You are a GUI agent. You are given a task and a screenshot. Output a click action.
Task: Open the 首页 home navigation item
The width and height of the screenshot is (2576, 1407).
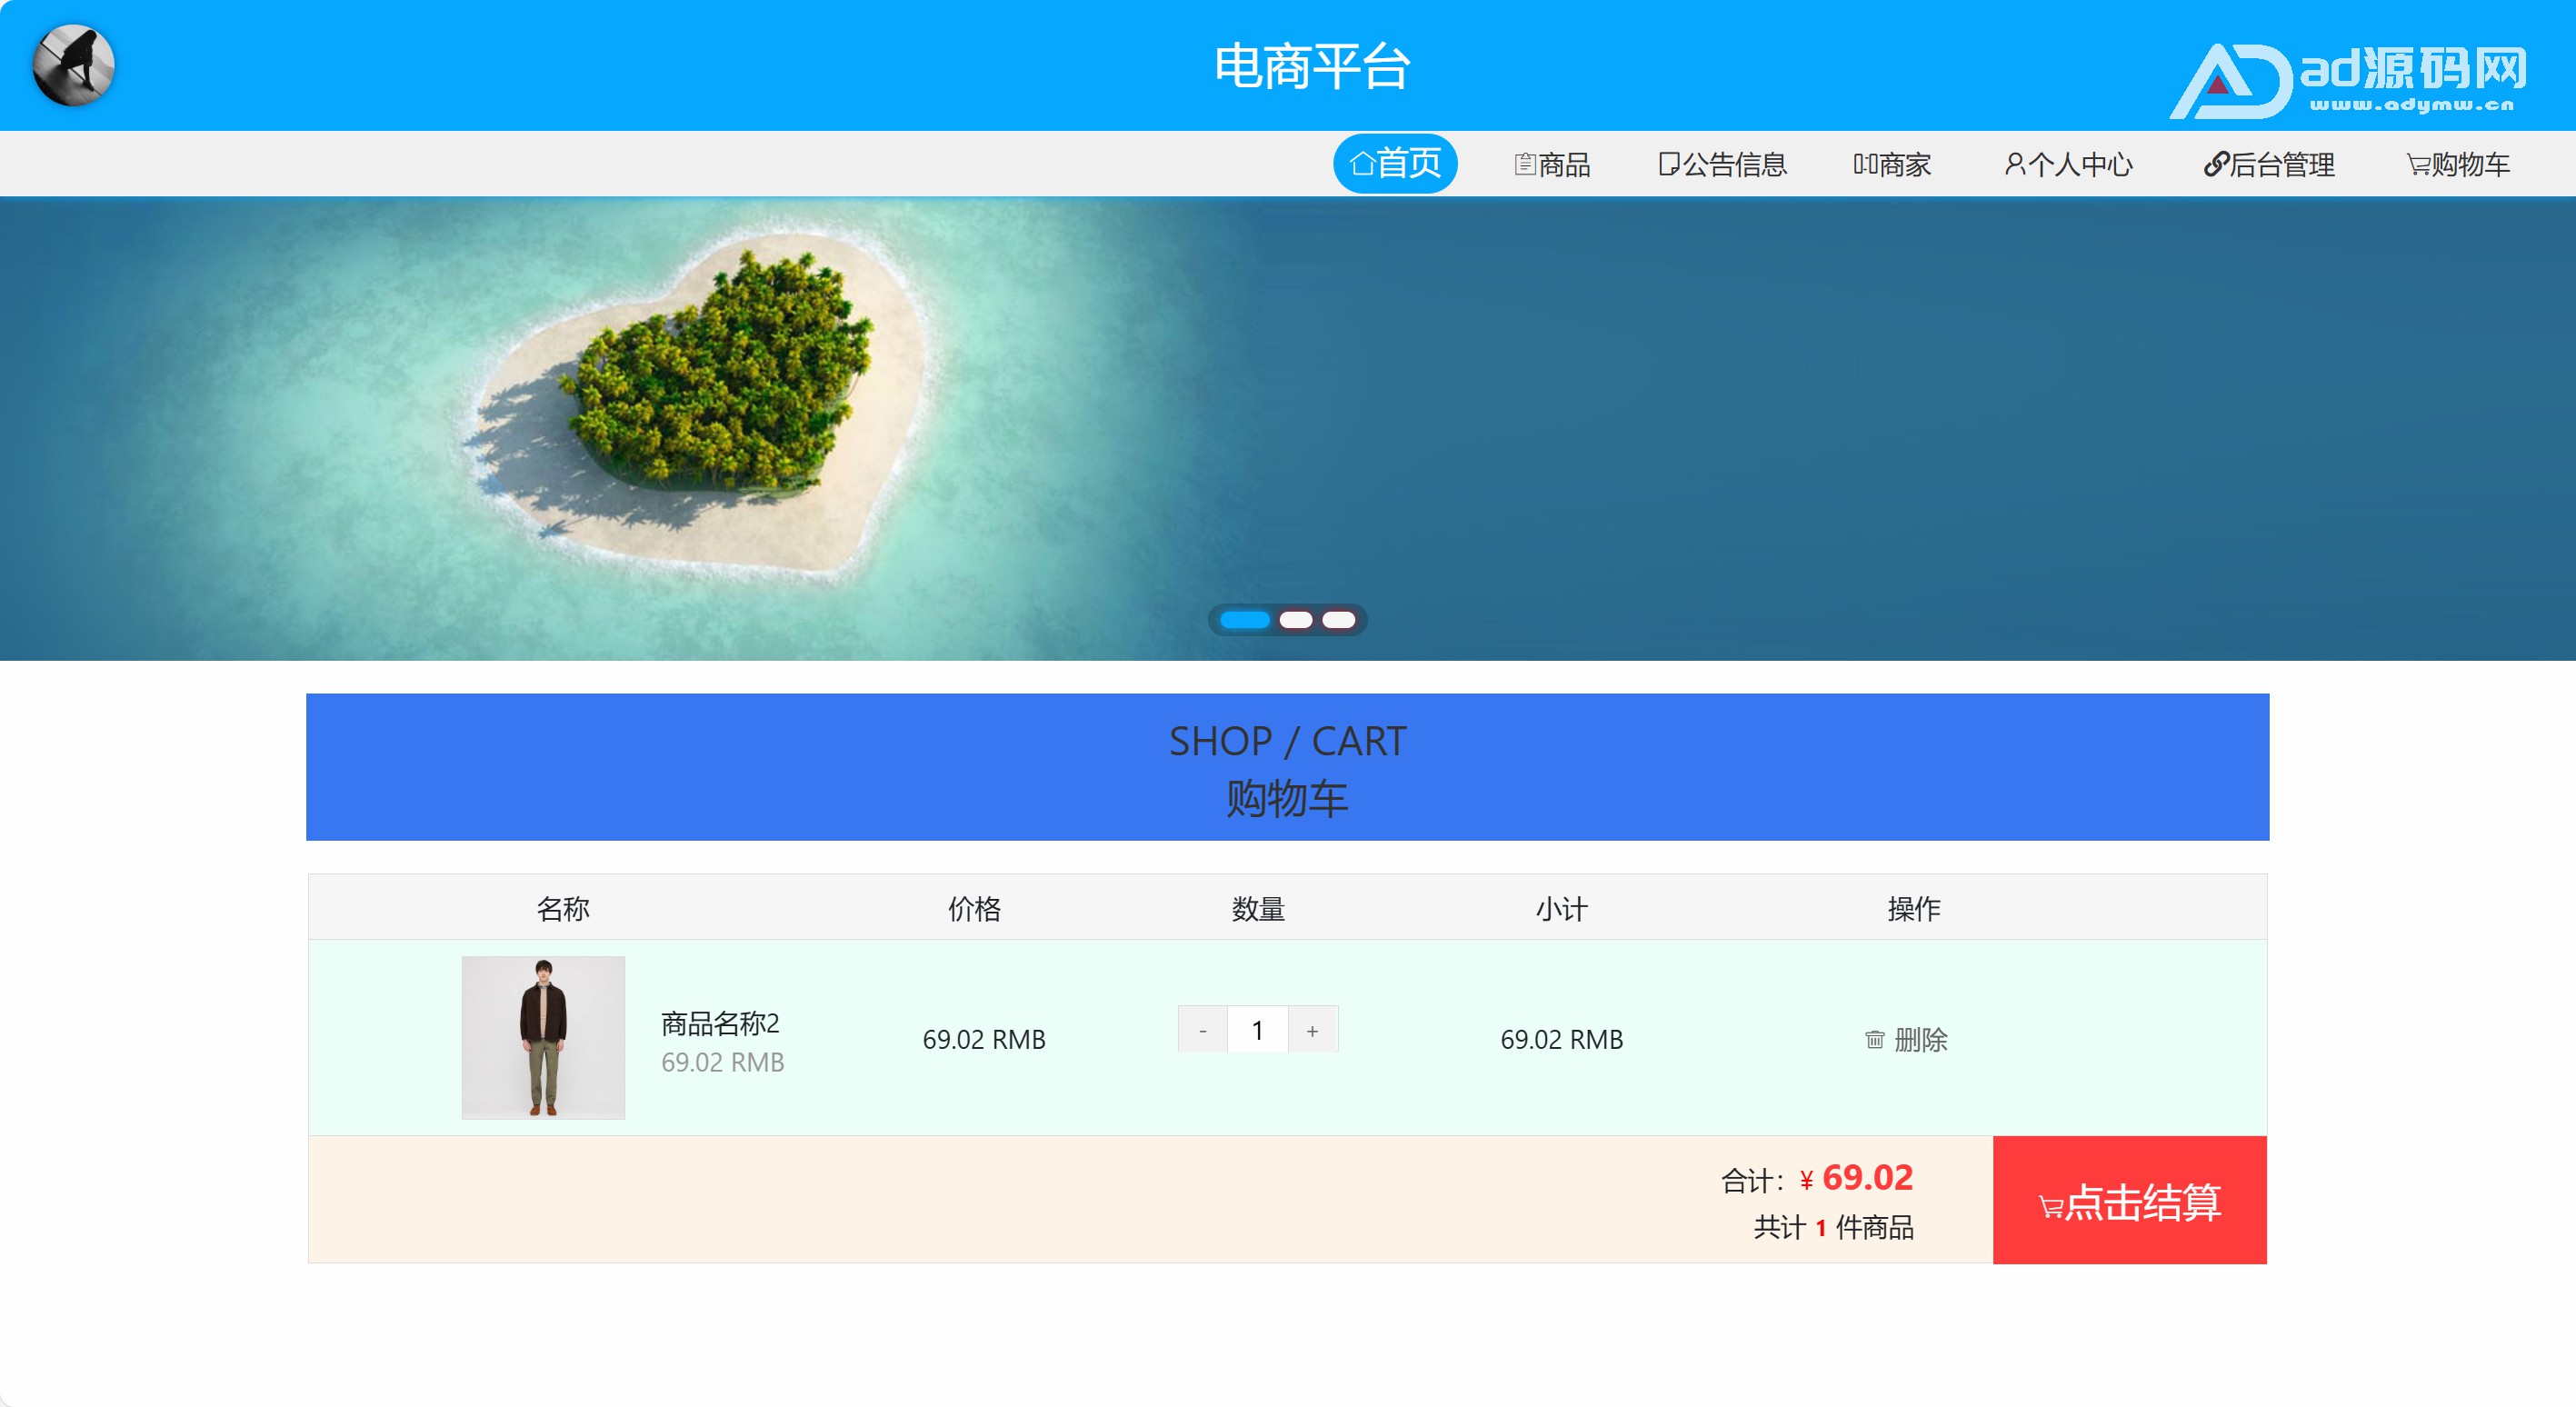click(1395, 163)
